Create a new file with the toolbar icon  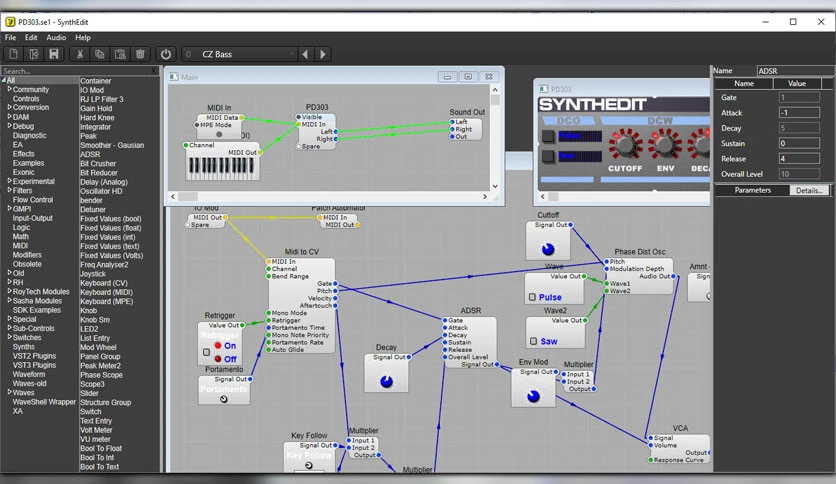tap(13, 54)
